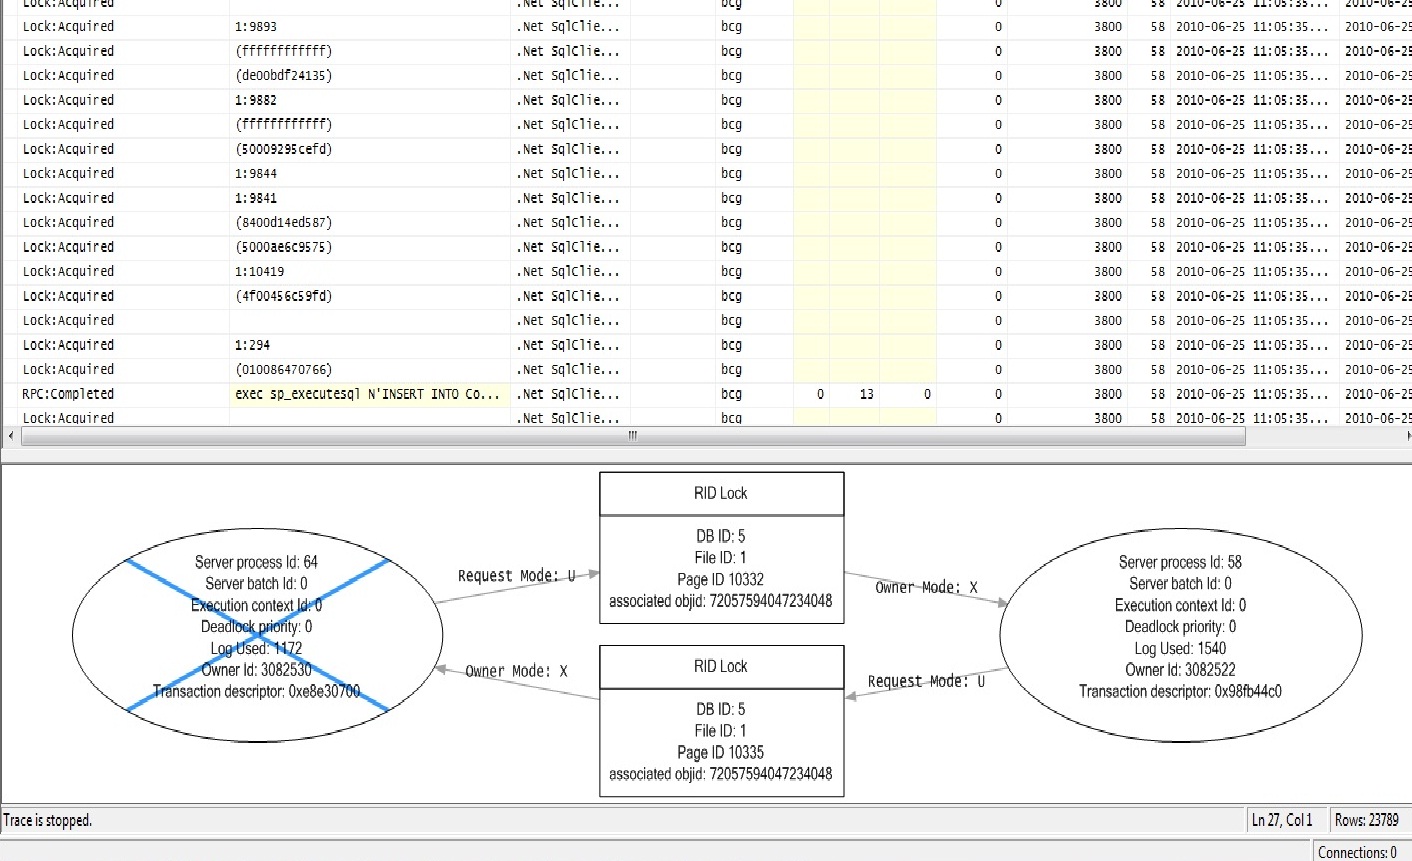1412x861 pixels.
Task: Select the Server process Id 58 node
Action: tap(1180, 635)
